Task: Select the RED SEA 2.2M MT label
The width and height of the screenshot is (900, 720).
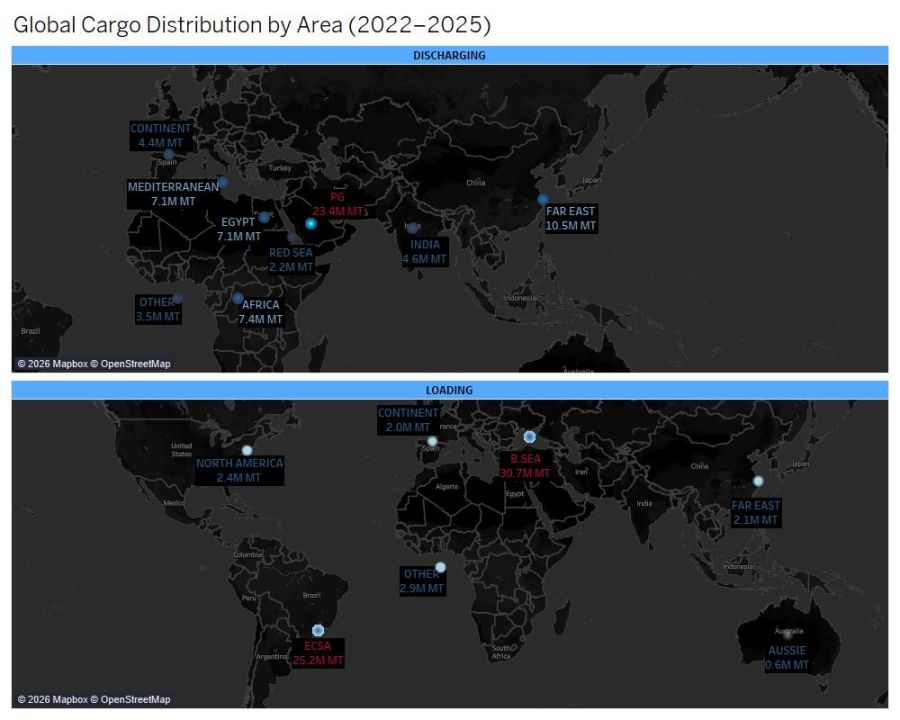Action: click(291, 260)
